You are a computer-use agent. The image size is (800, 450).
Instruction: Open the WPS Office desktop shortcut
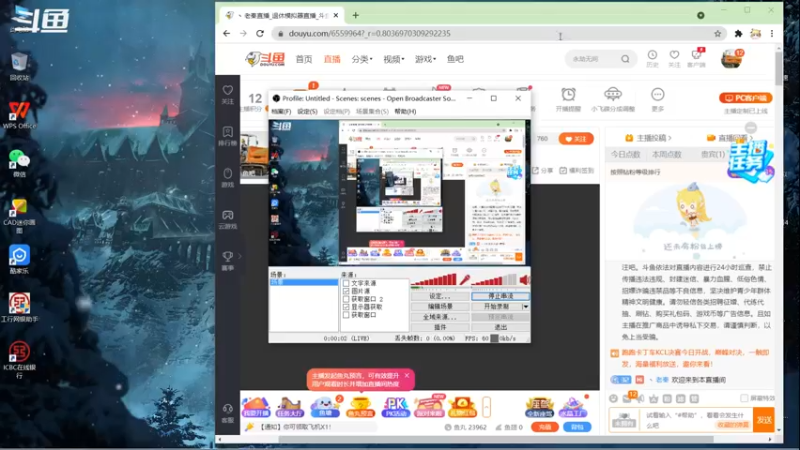click(x=19, y=115)
